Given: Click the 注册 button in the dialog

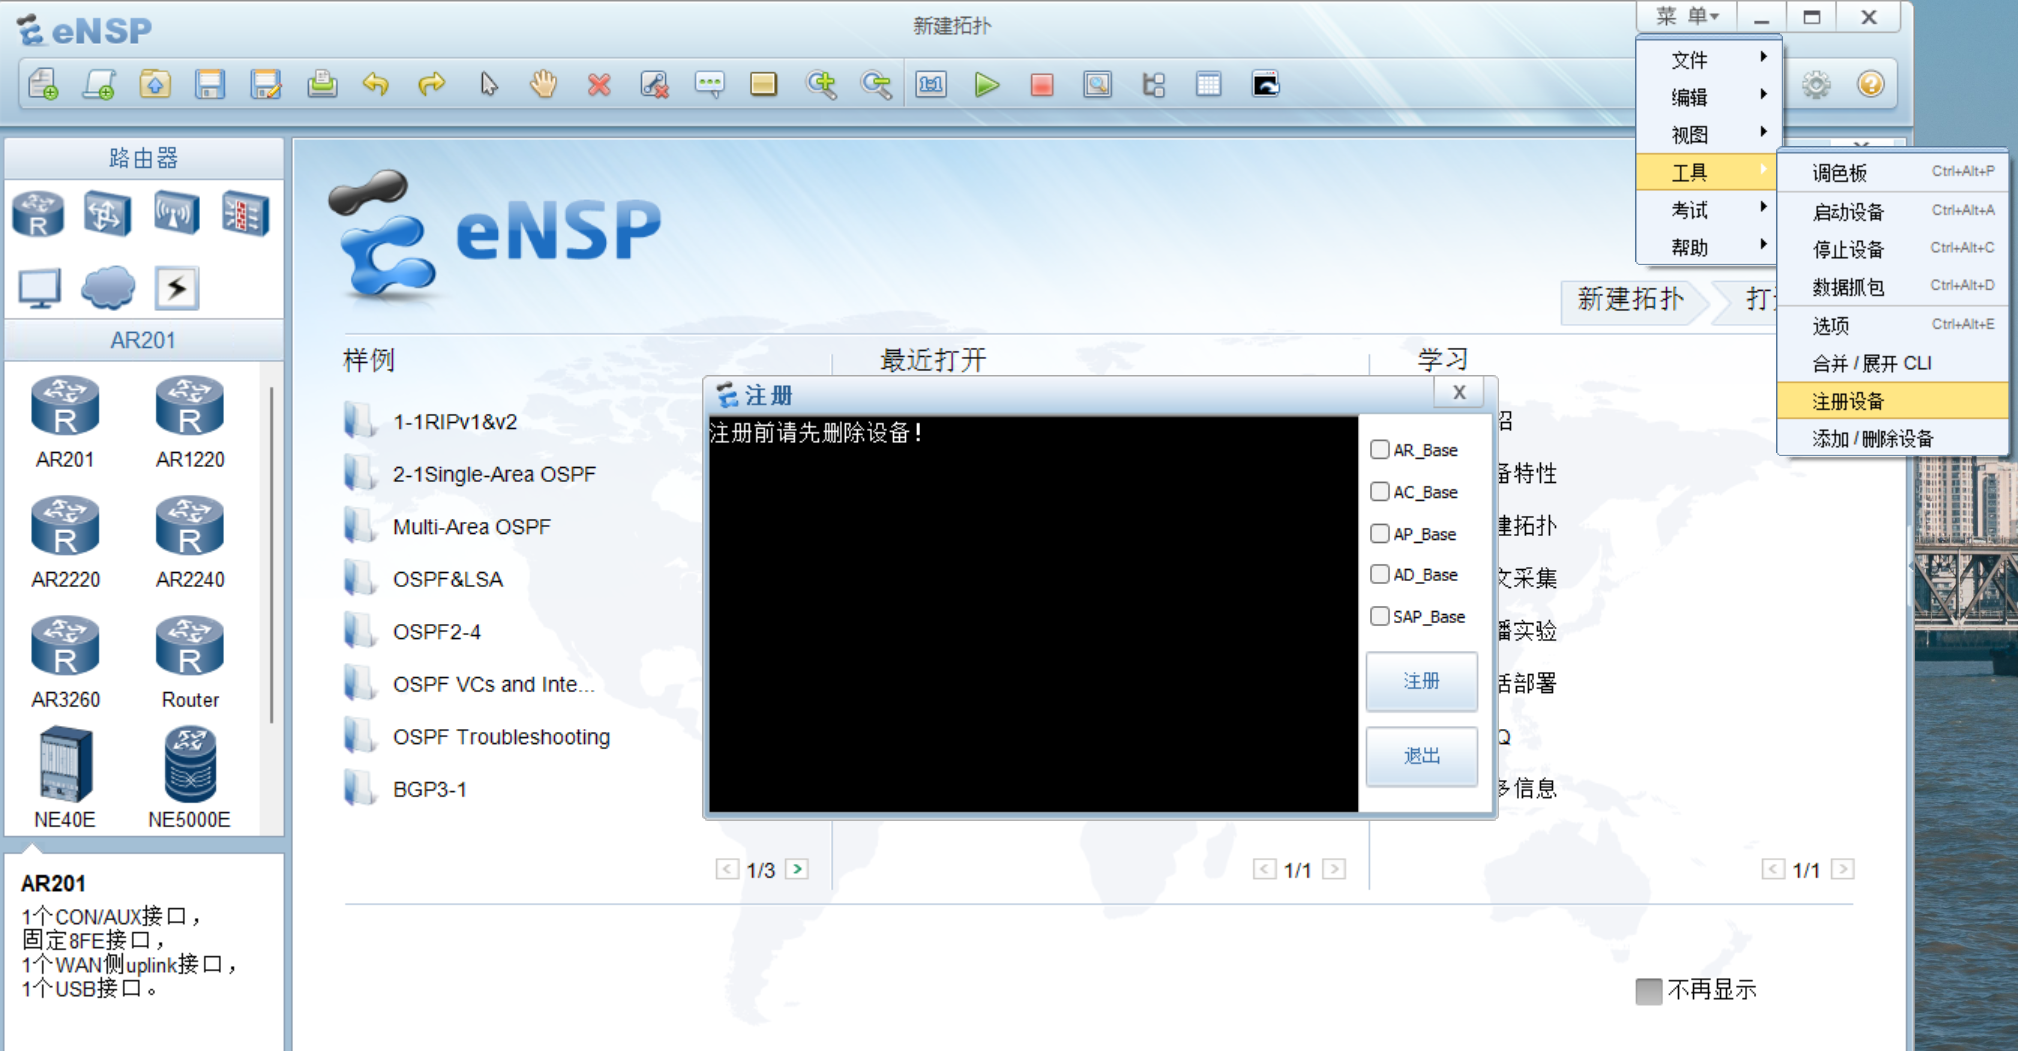Looking at the screenshot, I should (1421, 681).
